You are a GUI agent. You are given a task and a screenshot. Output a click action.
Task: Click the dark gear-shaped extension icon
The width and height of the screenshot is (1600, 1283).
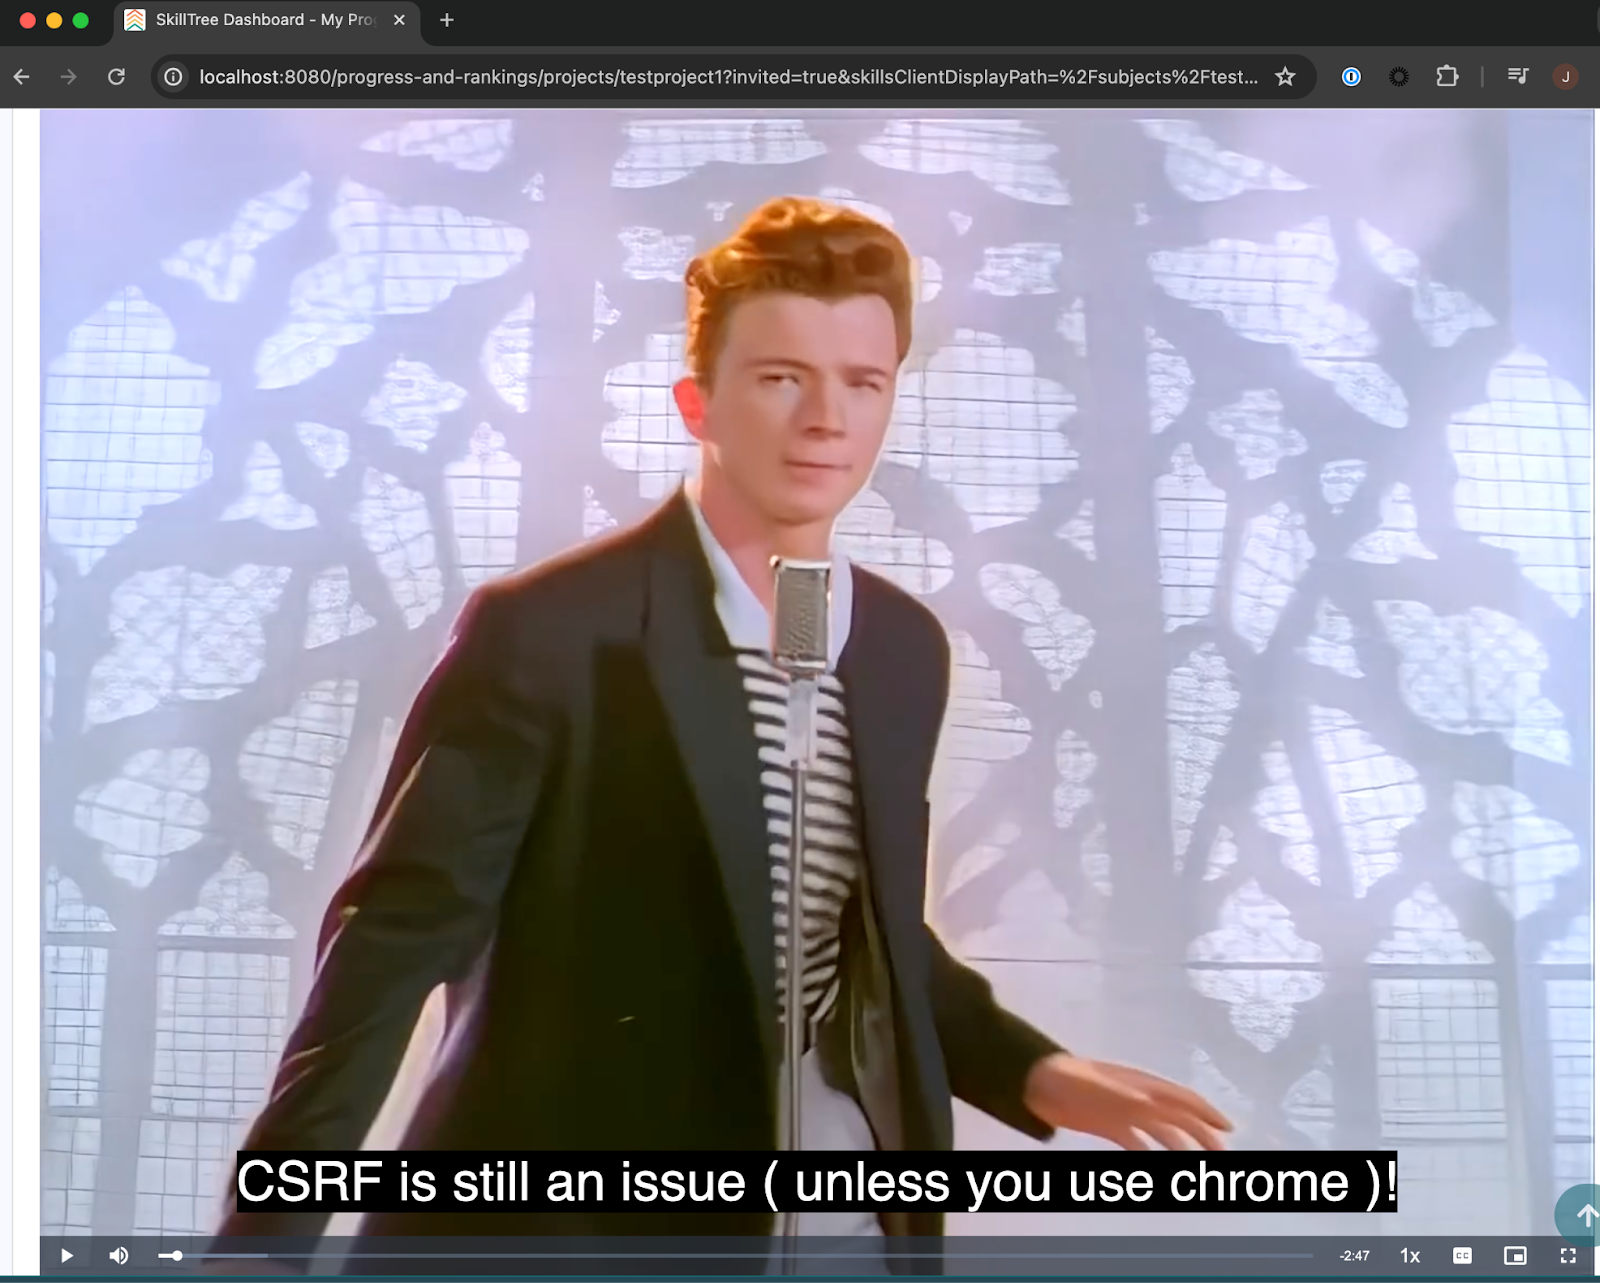1399,77
